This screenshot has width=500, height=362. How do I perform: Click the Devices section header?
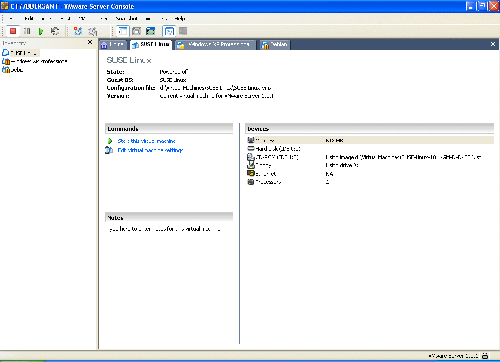pyautogui.click(x=370, y=129)
